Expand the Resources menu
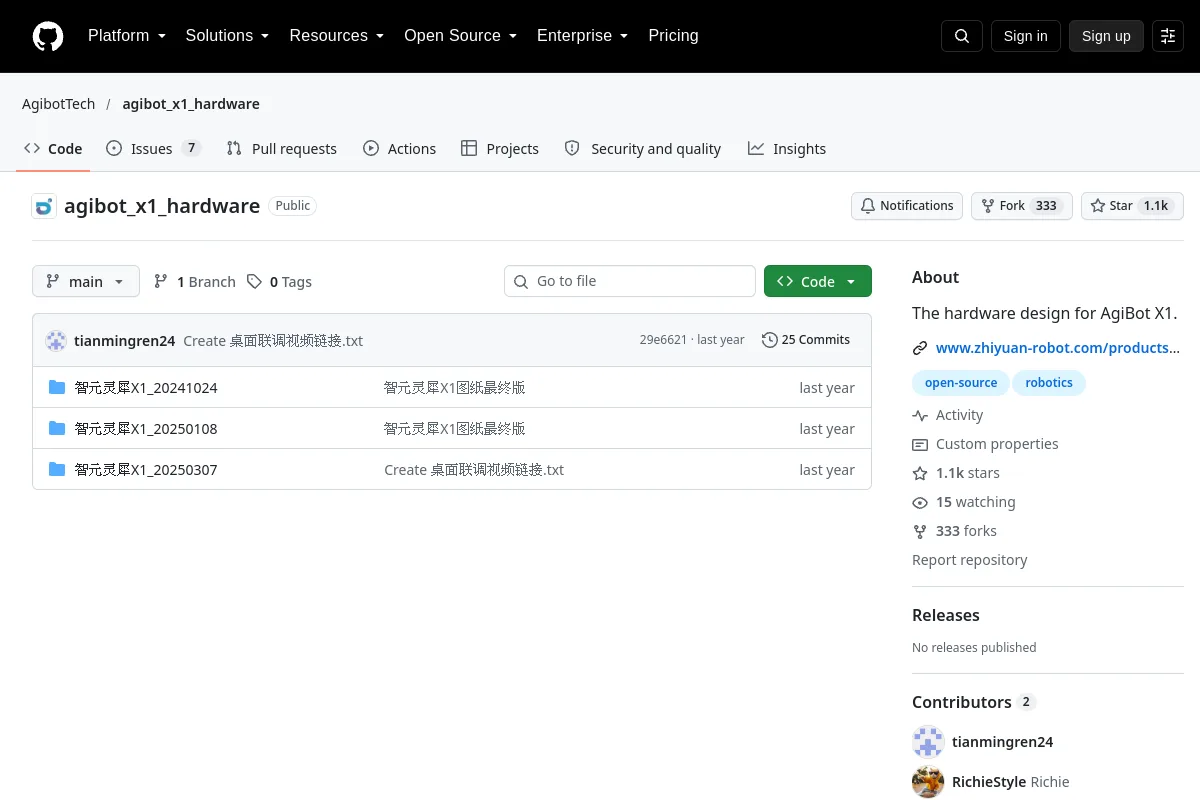The image size is (1200, 800). point(337,36)
